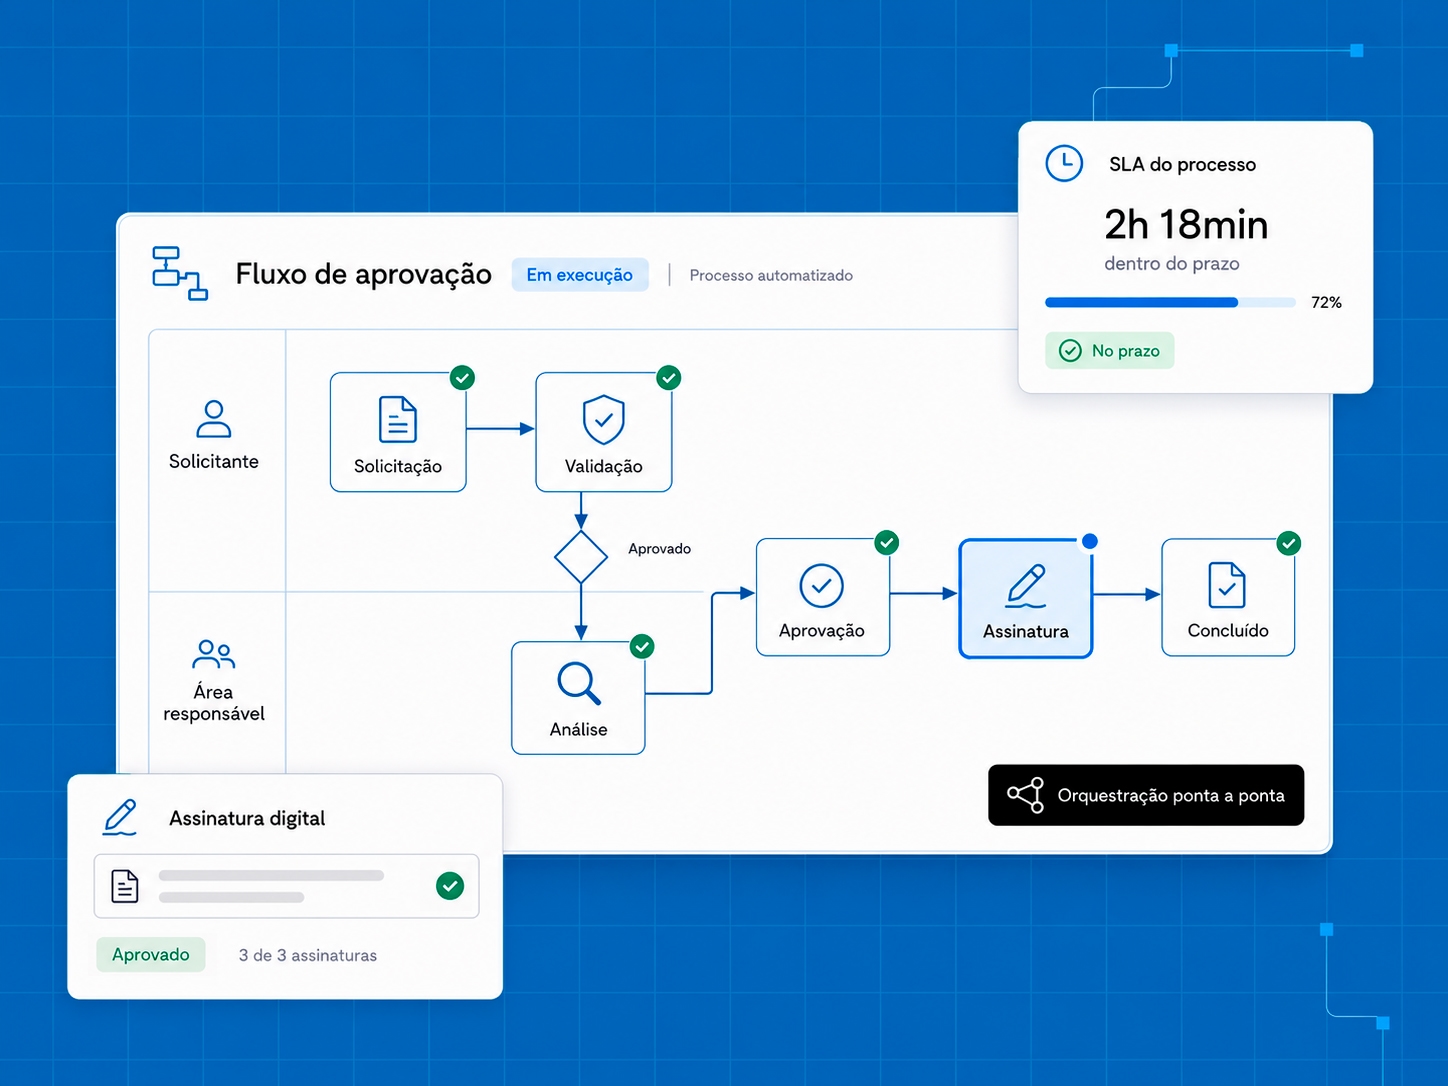Click the 2h 18min SLA value
This screenshot has width=1448, height=1086.
coord(1186,225)
